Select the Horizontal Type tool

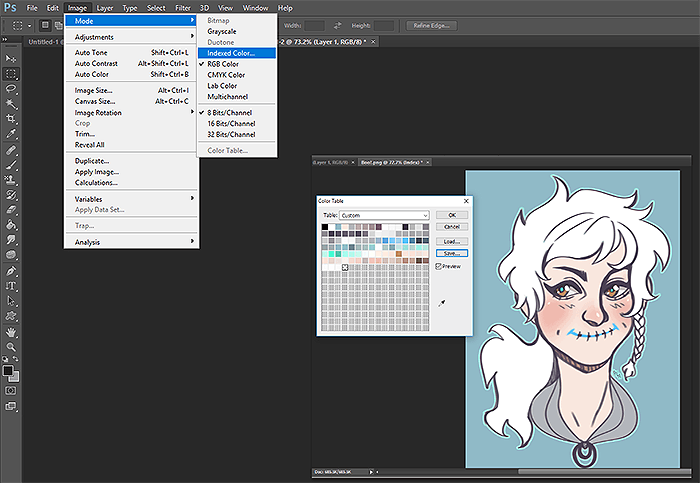pos(11,285)
